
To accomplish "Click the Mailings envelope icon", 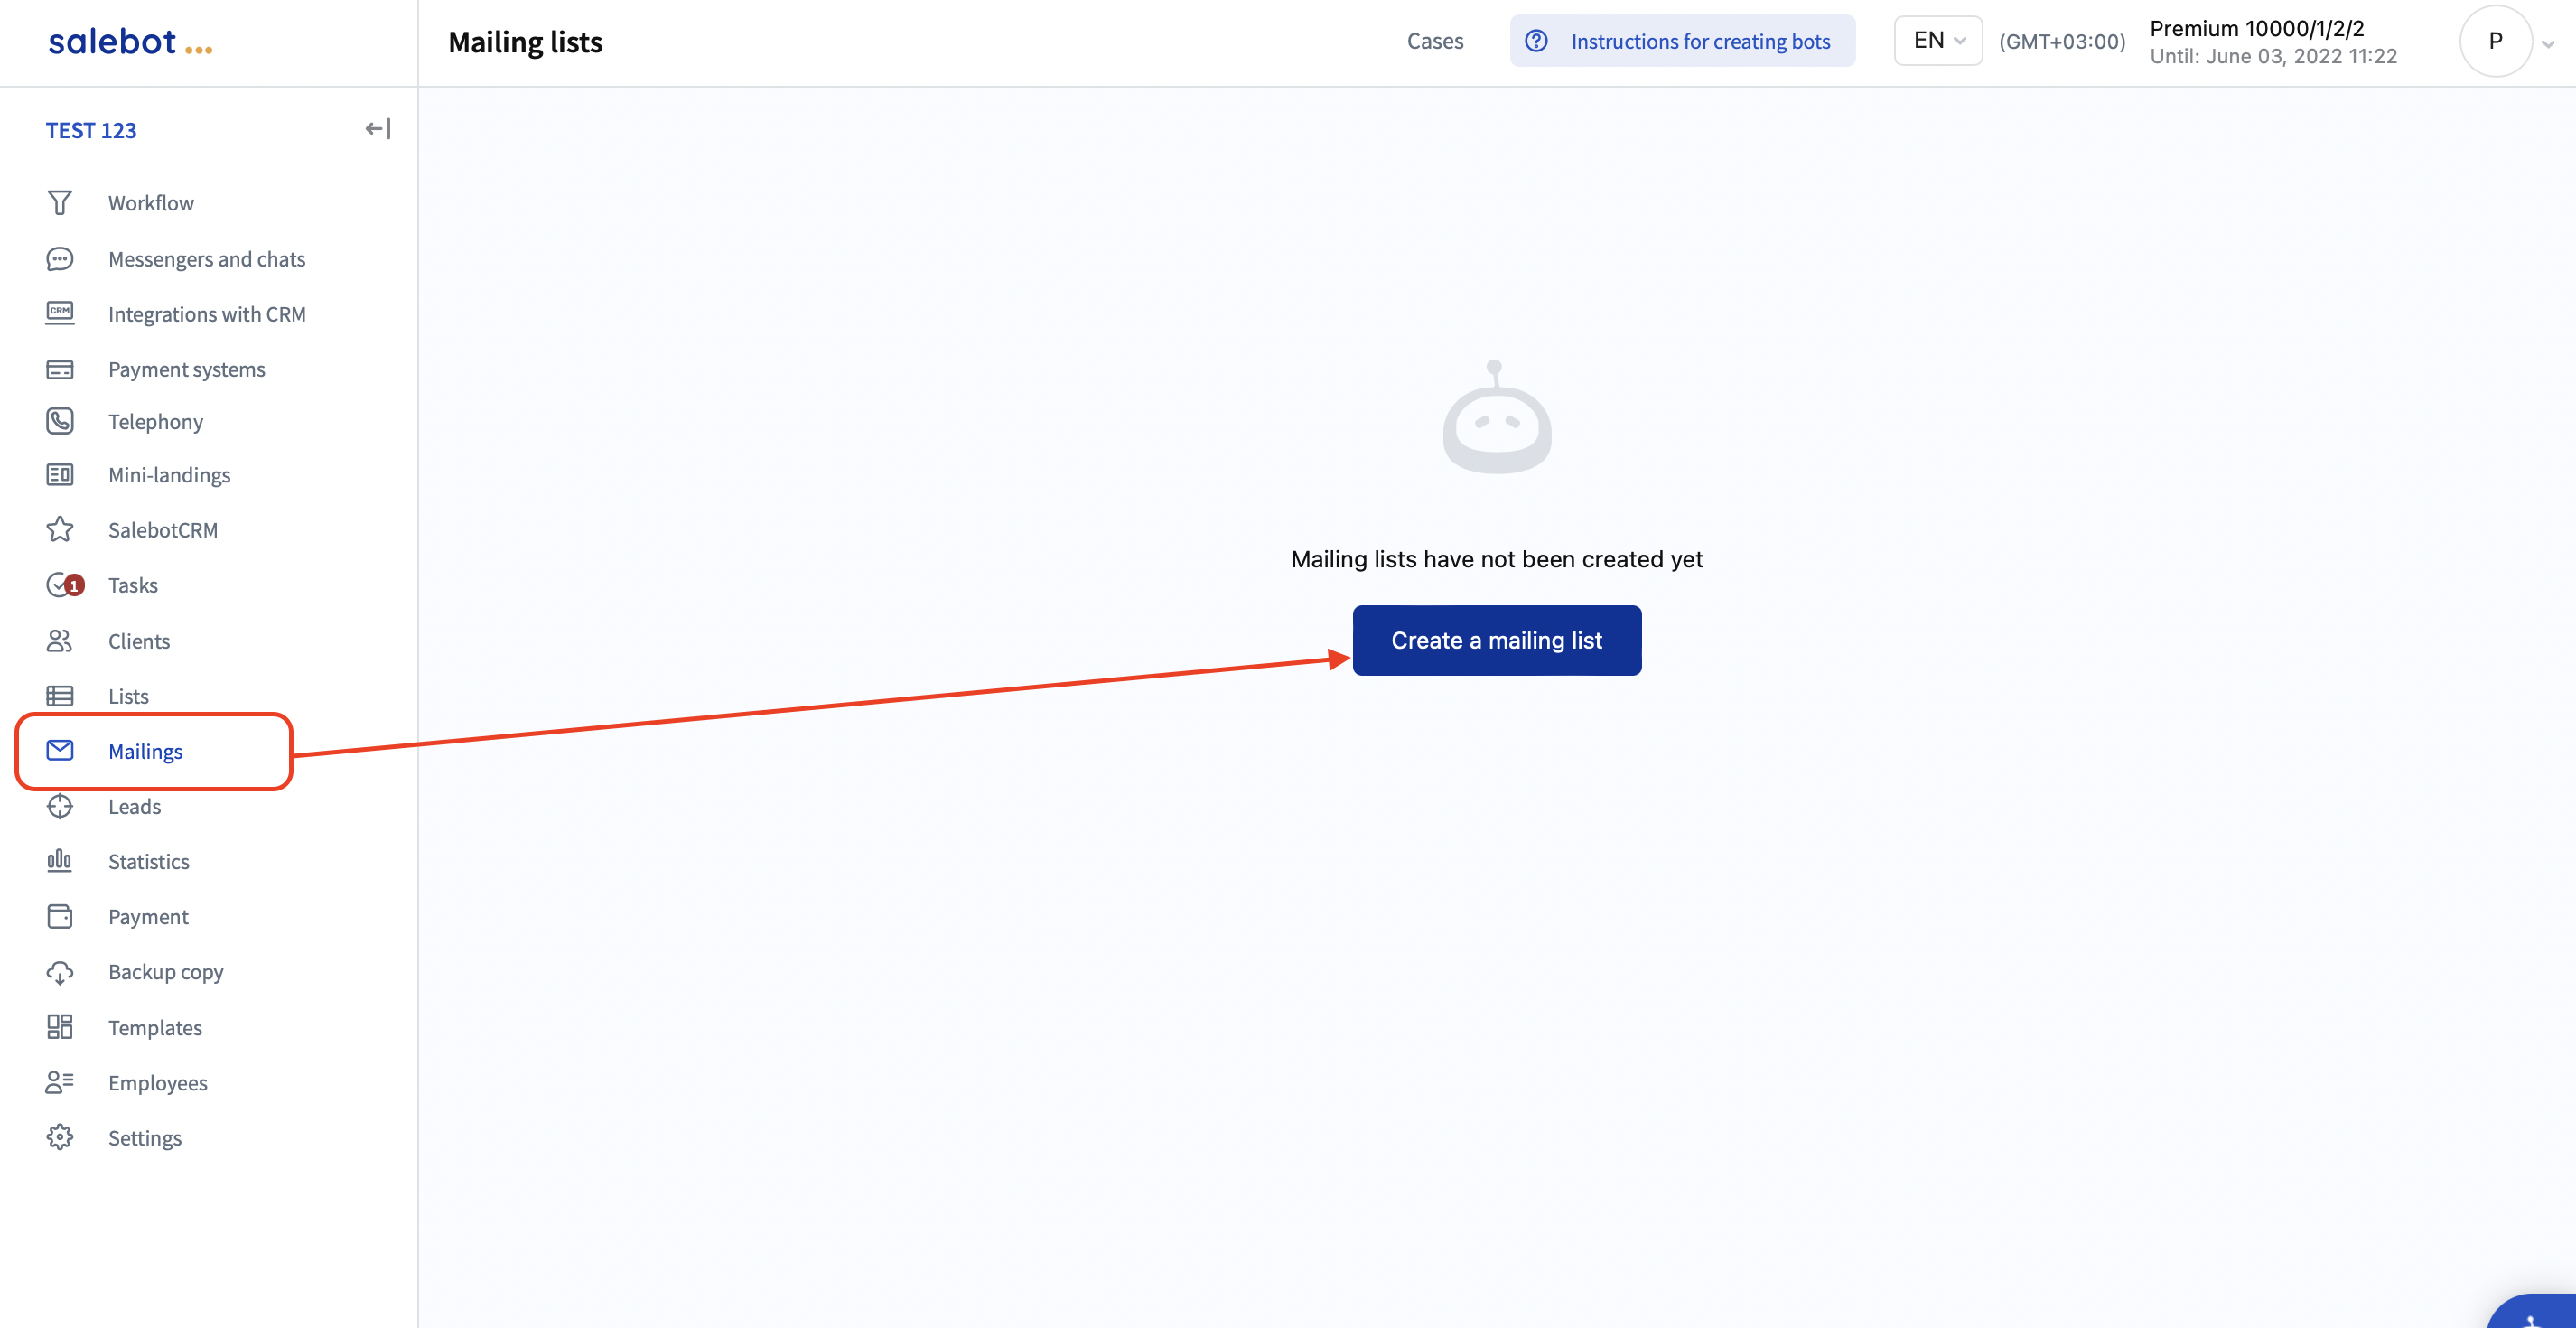I will (60, 750).
